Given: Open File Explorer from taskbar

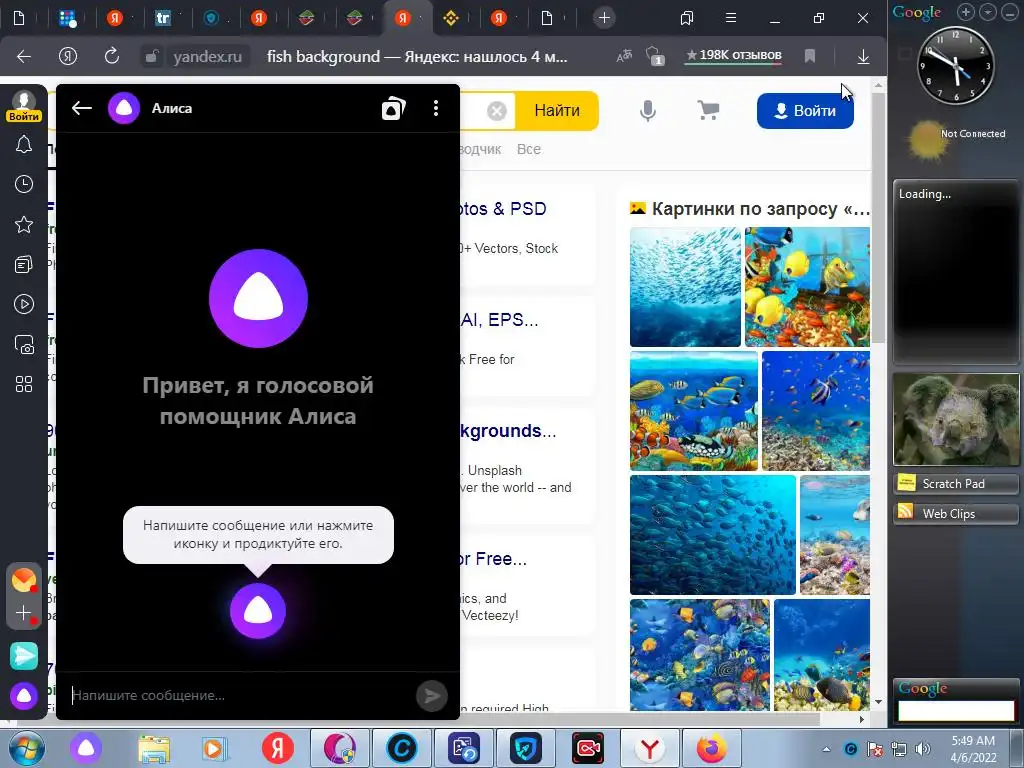Looking at the screenshot, I should (x=154, y=748).
